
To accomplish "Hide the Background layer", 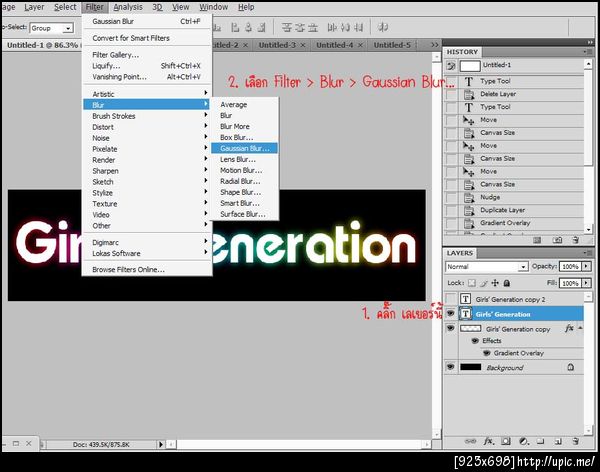I will (x=451, y=367).
